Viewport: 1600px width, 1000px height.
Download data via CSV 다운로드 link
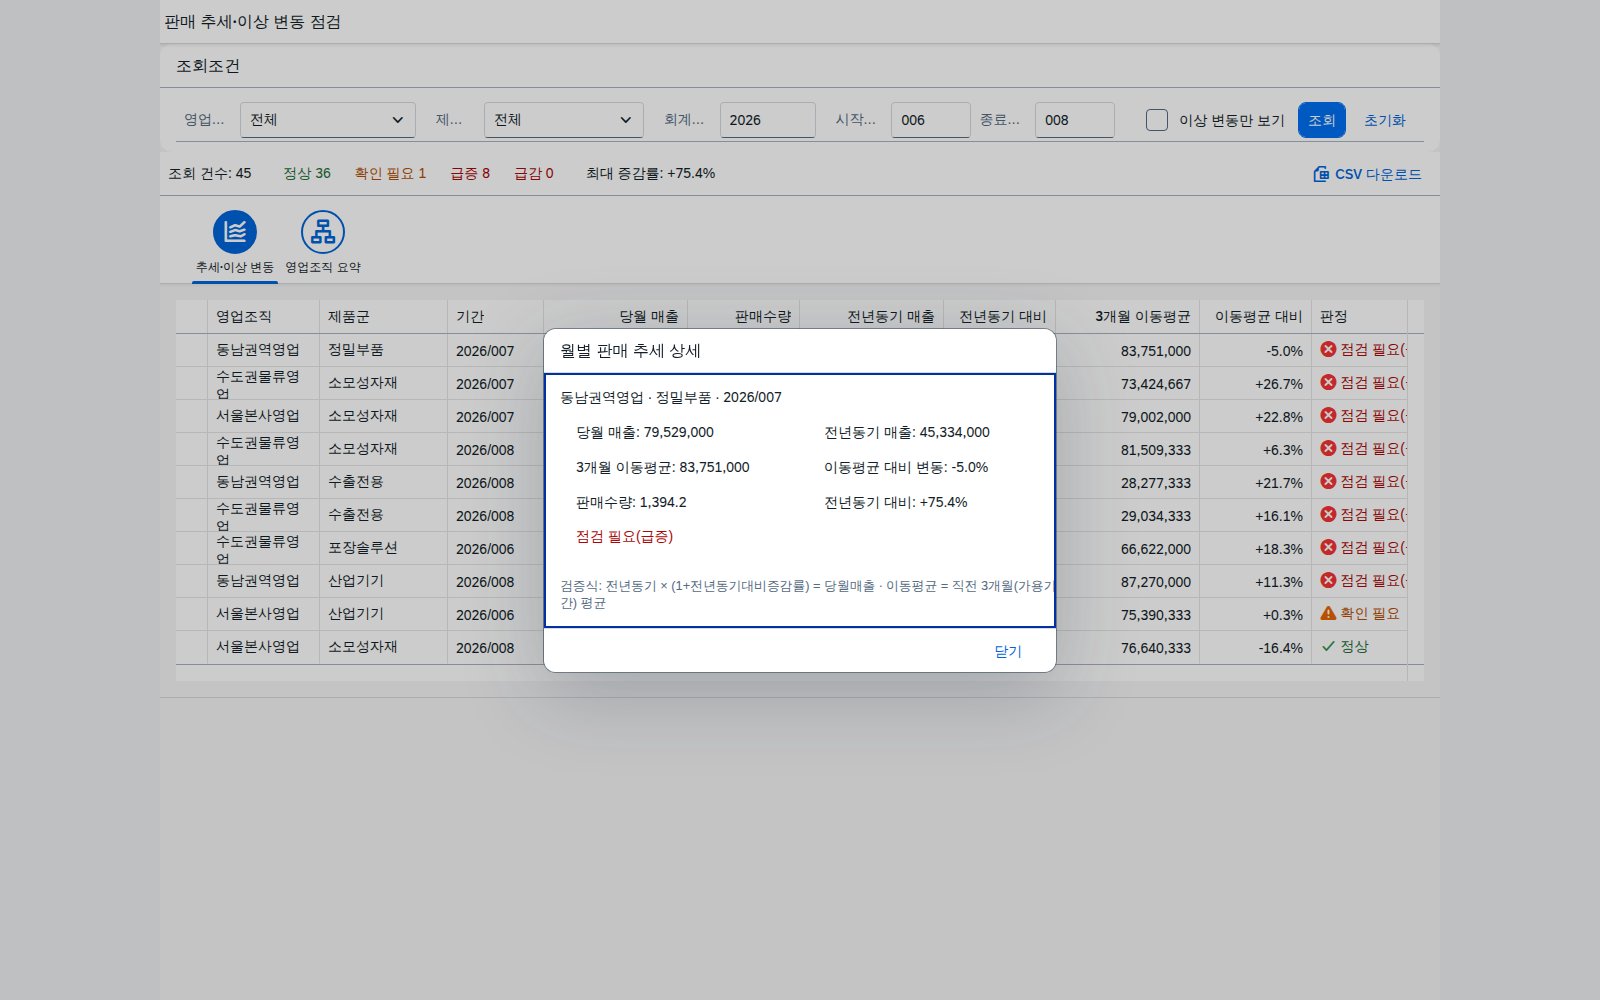1378,174
